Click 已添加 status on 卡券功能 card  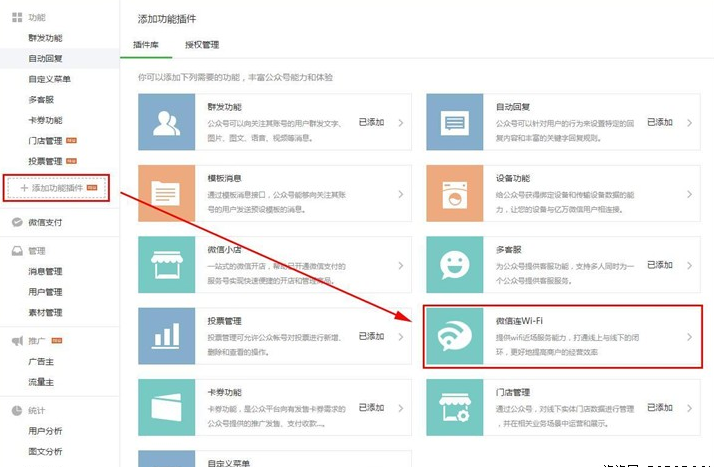click(x=372, y=408)
